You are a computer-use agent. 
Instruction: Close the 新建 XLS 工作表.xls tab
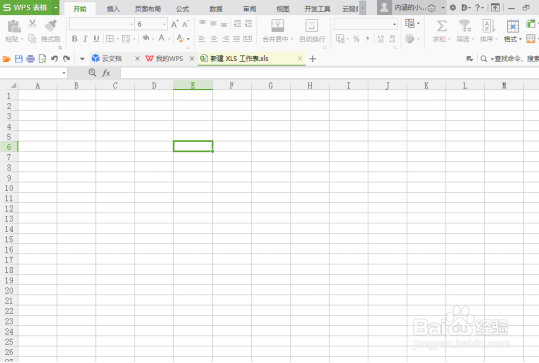(x=300, y=59)
